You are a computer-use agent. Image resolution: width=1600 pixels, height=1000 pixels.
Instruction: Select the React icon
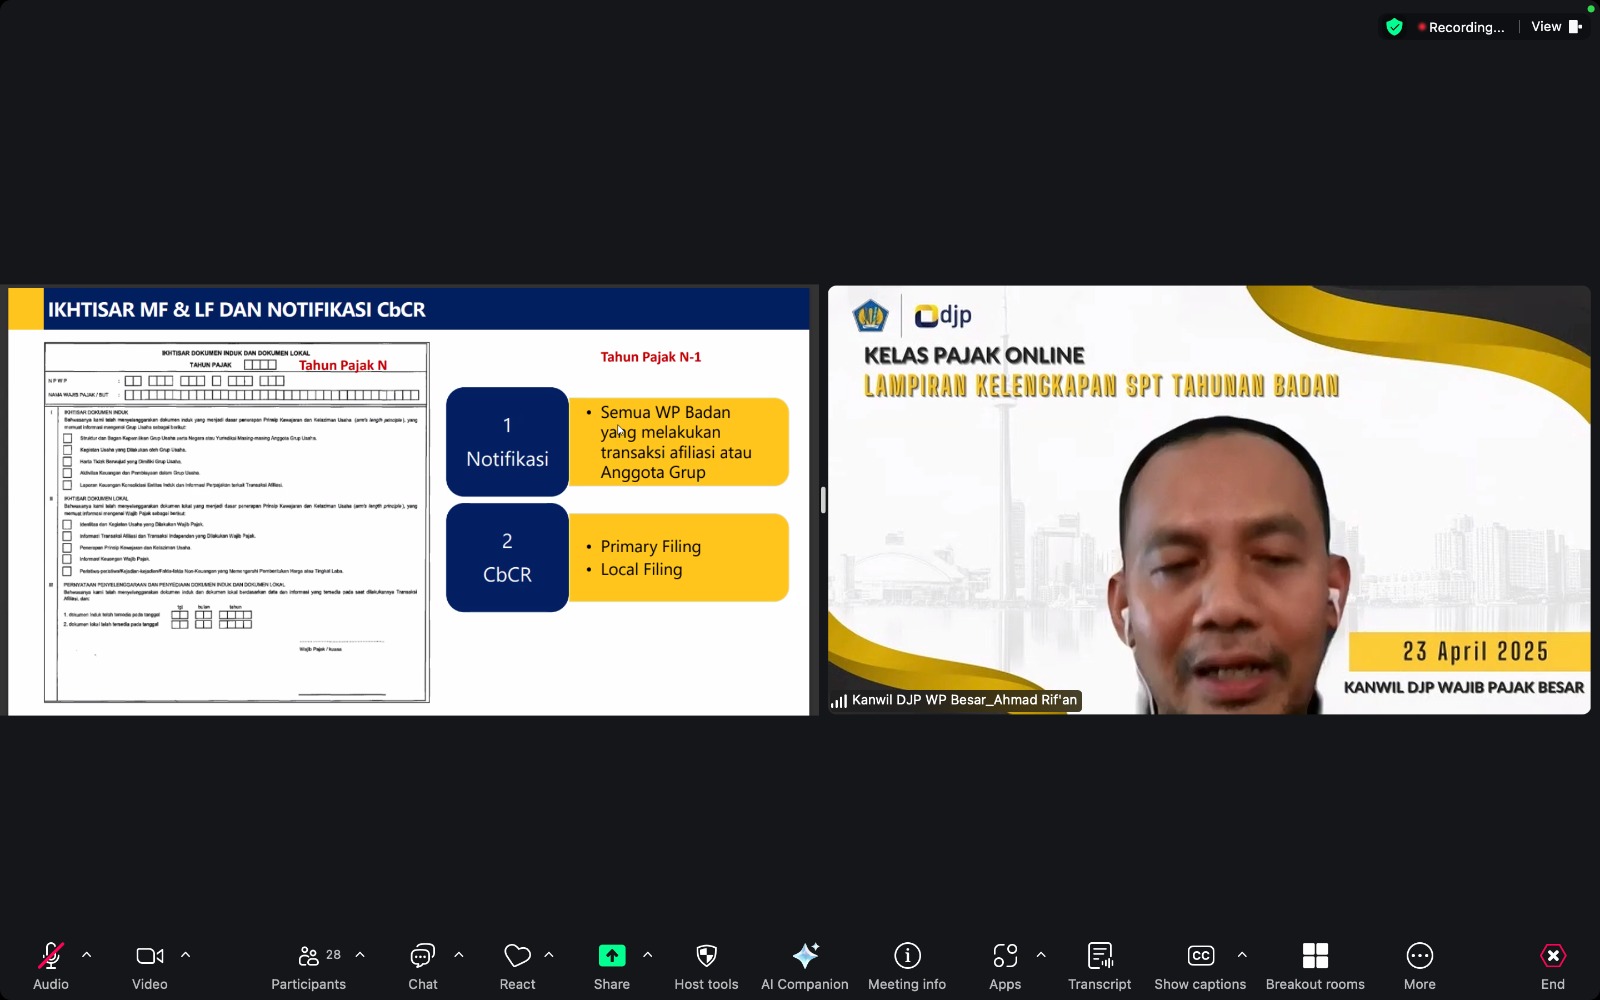pyautogui.click(x=517, y=964)
